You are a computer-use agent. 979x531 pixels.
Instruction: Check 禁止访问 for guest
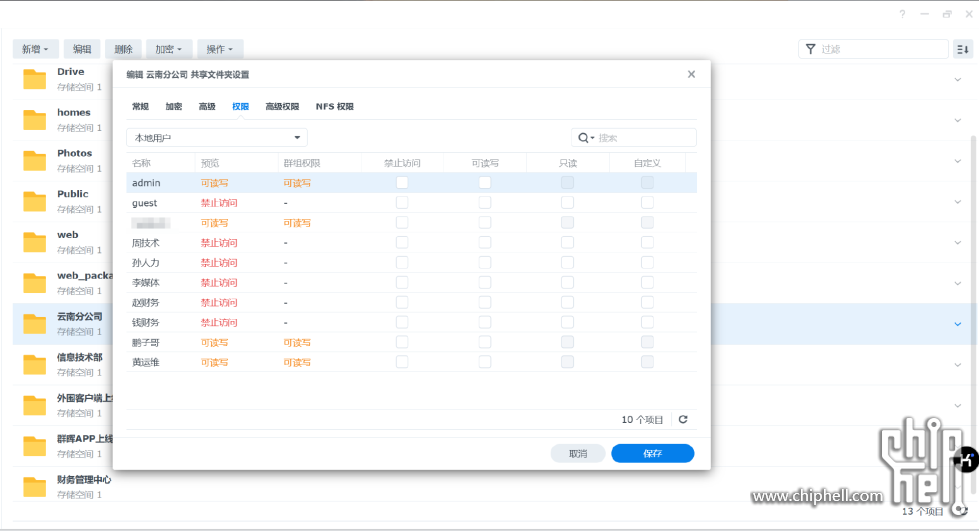402,202
